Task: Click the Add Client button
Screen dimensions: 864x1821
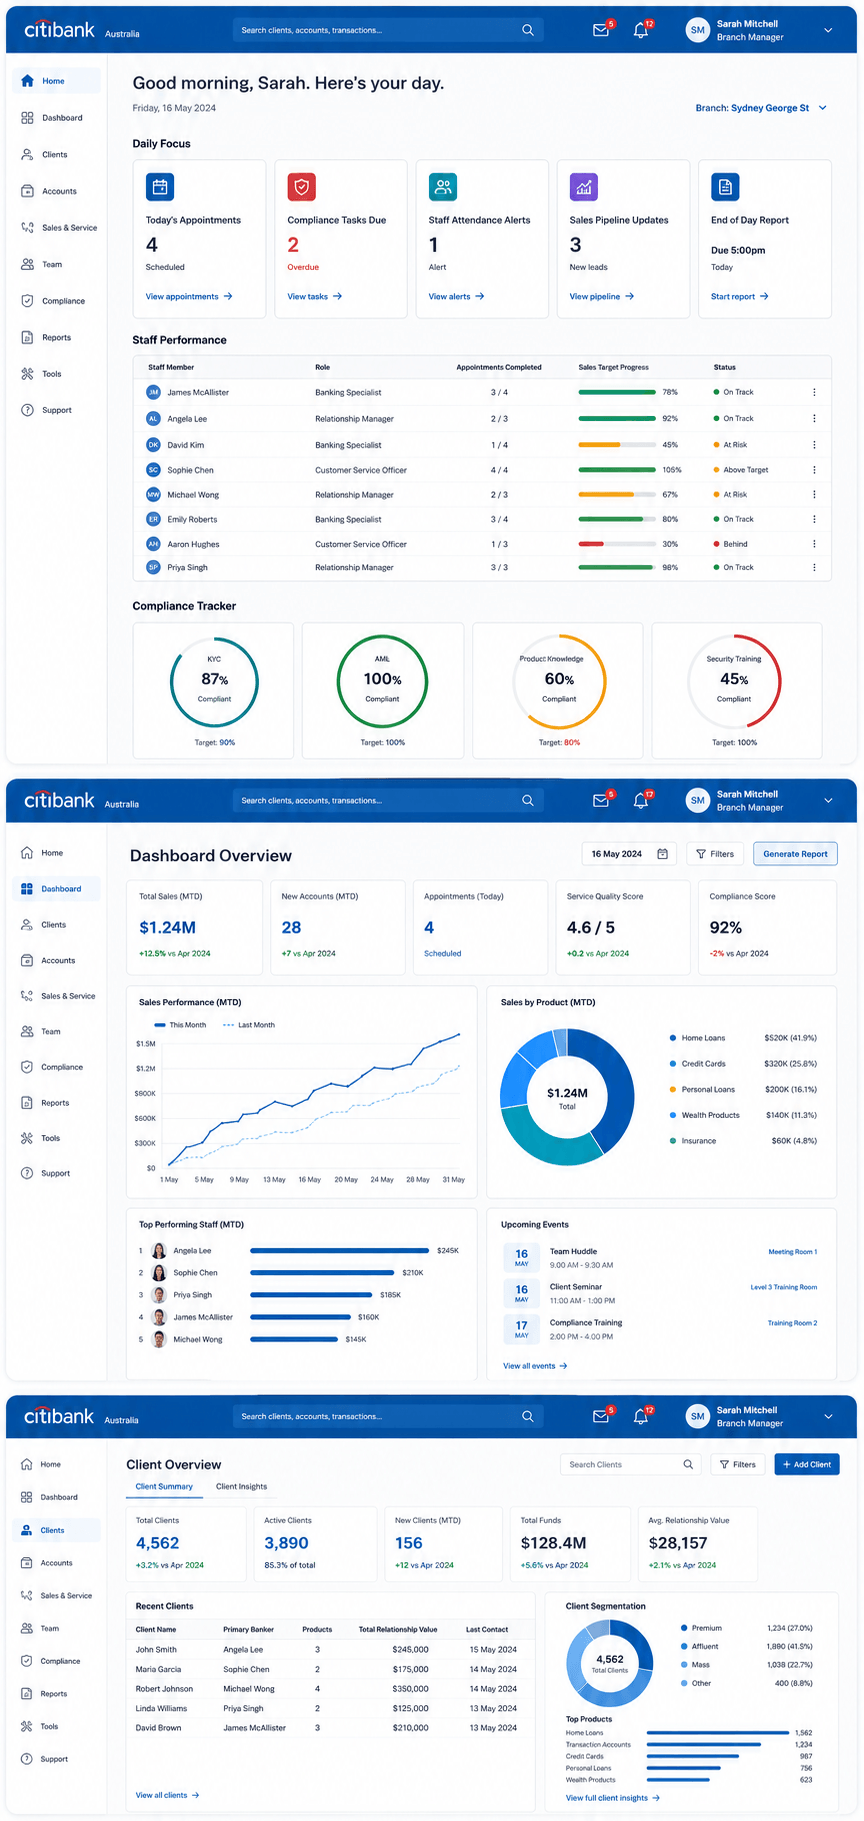Action: (806, 1464)
